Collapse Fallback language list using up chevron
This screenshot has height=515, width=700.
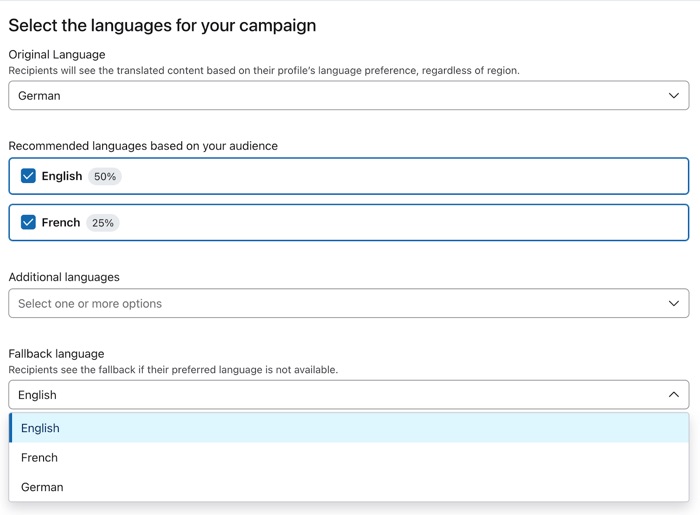click(673, 395)
